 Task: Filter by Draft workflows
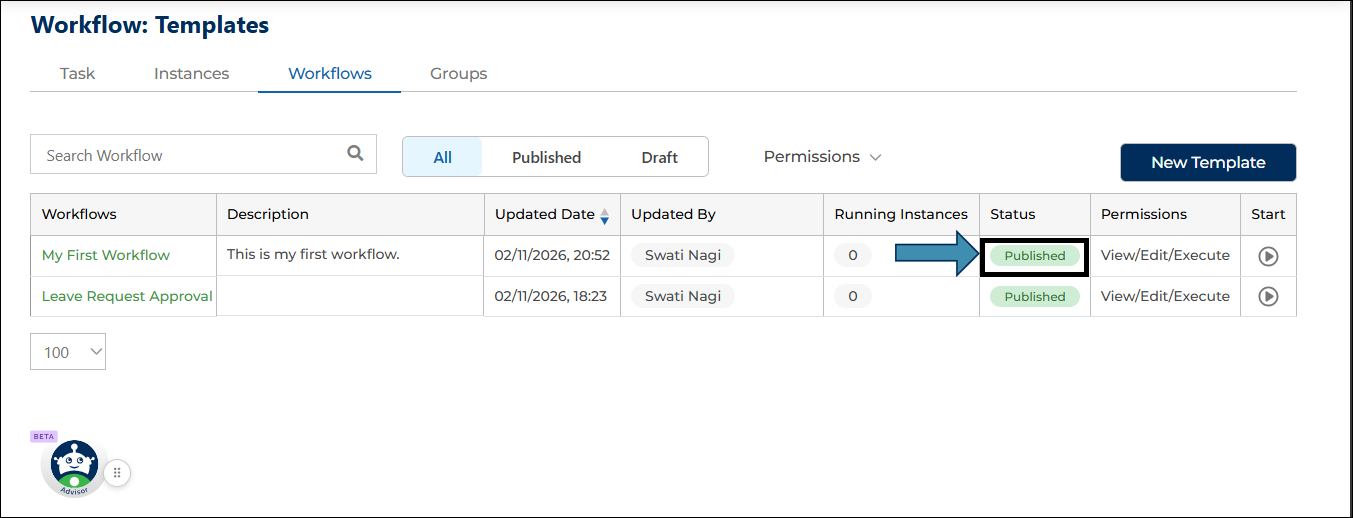[x=659, y=157]
